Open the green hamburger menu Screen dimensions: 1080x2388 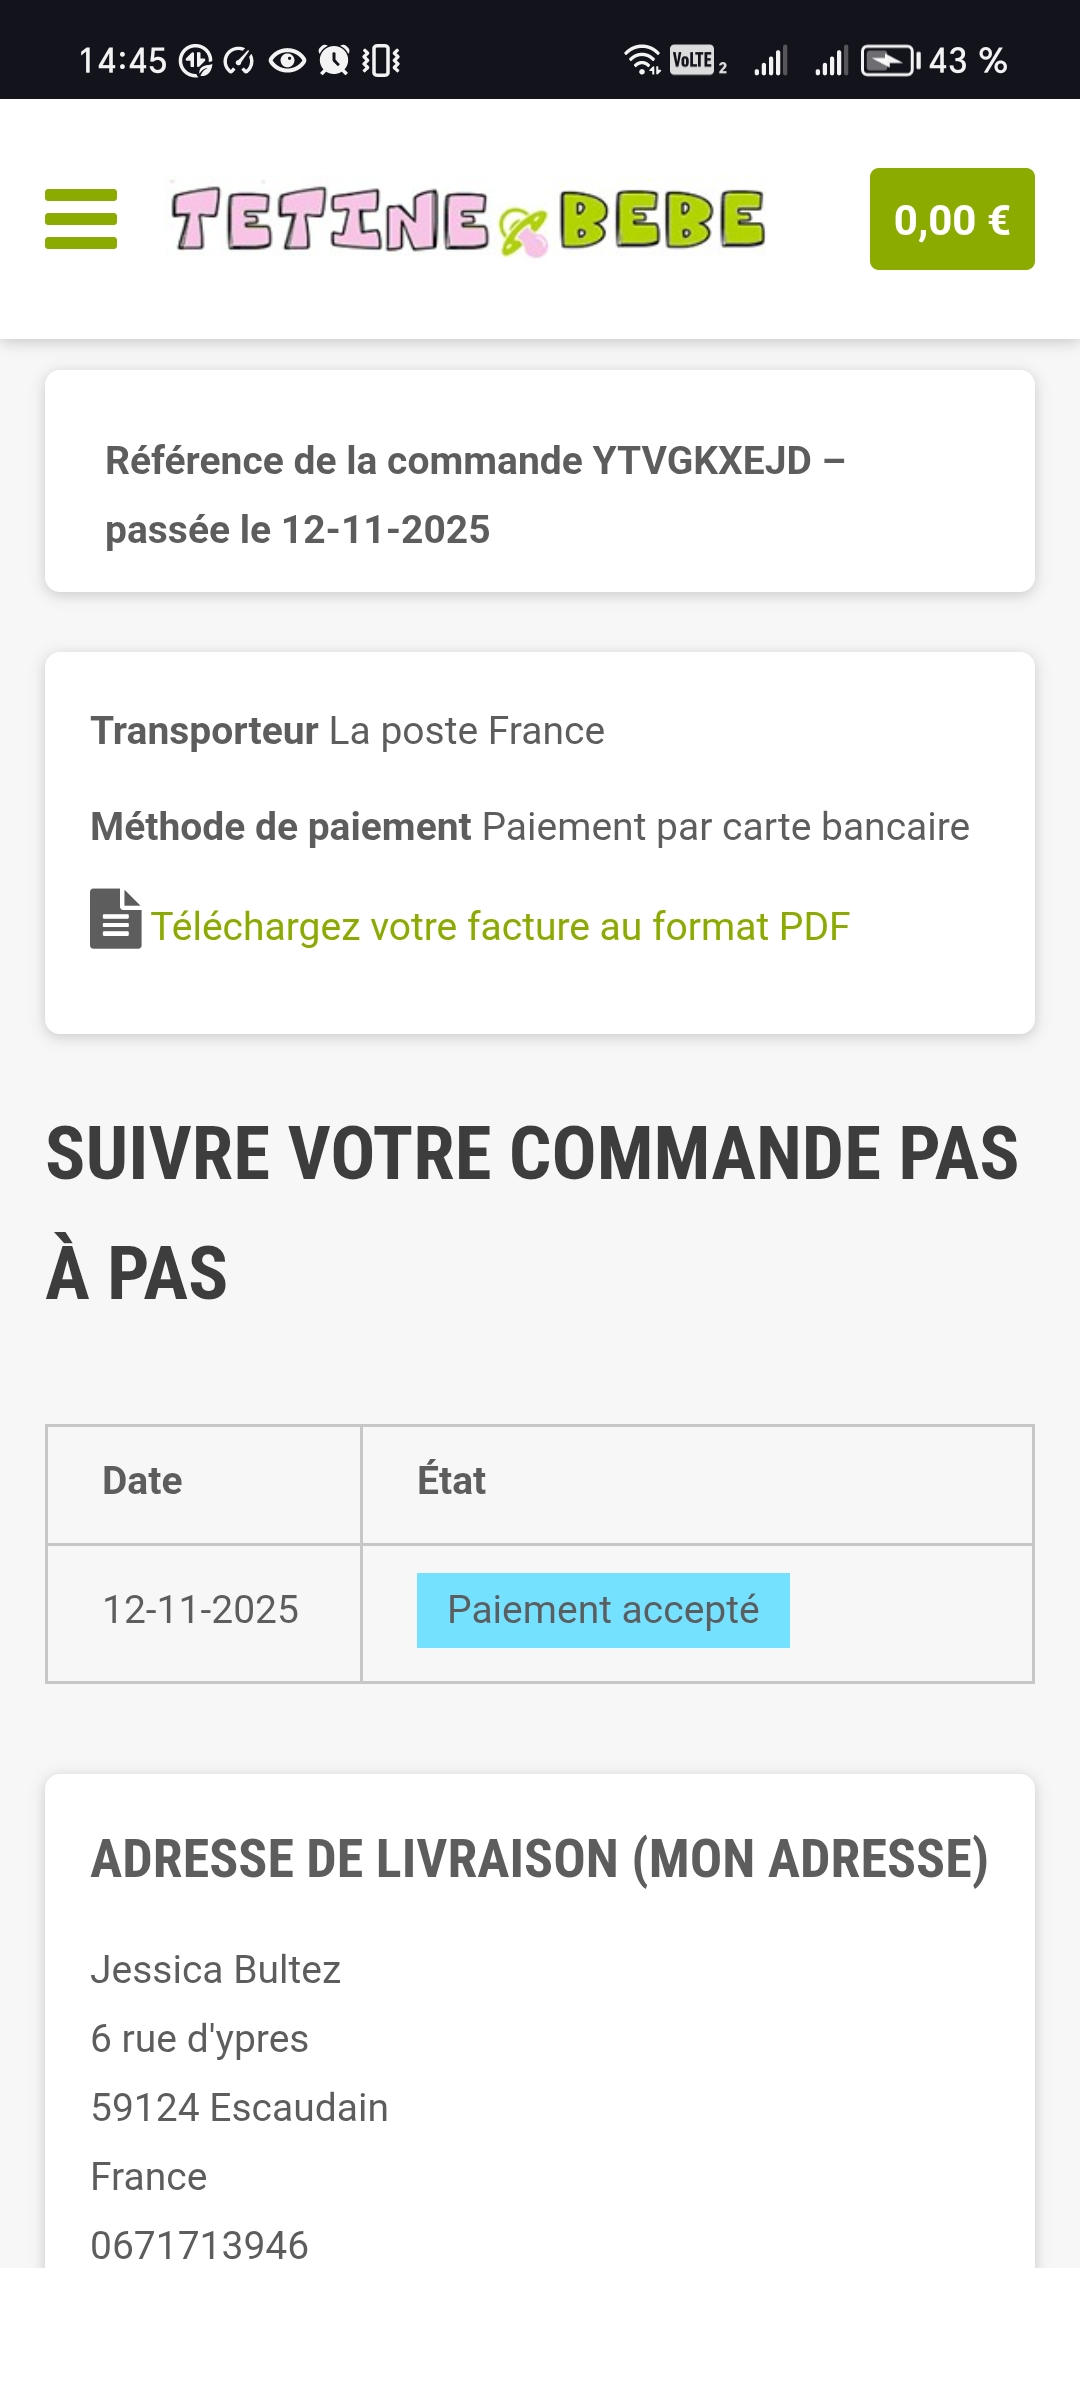tap(81, 219)
